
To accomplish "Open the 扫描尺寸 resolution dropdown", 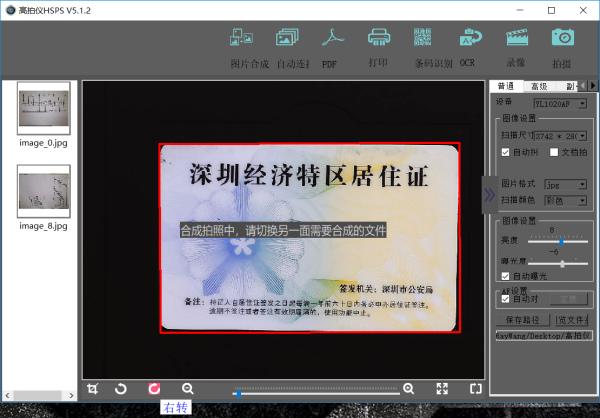I will tap(560, 136).
